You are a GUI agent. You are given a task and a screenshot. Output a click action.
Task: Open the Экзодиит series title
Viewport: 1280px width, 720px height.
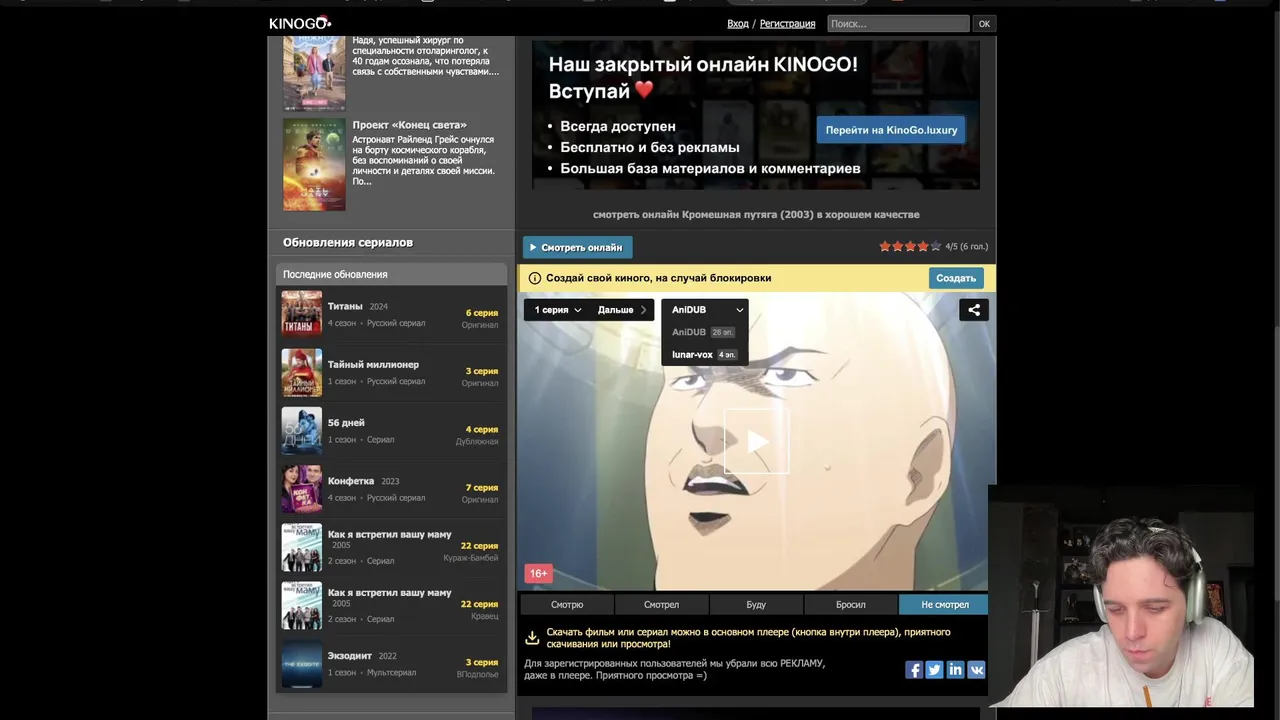click(350, 656)
